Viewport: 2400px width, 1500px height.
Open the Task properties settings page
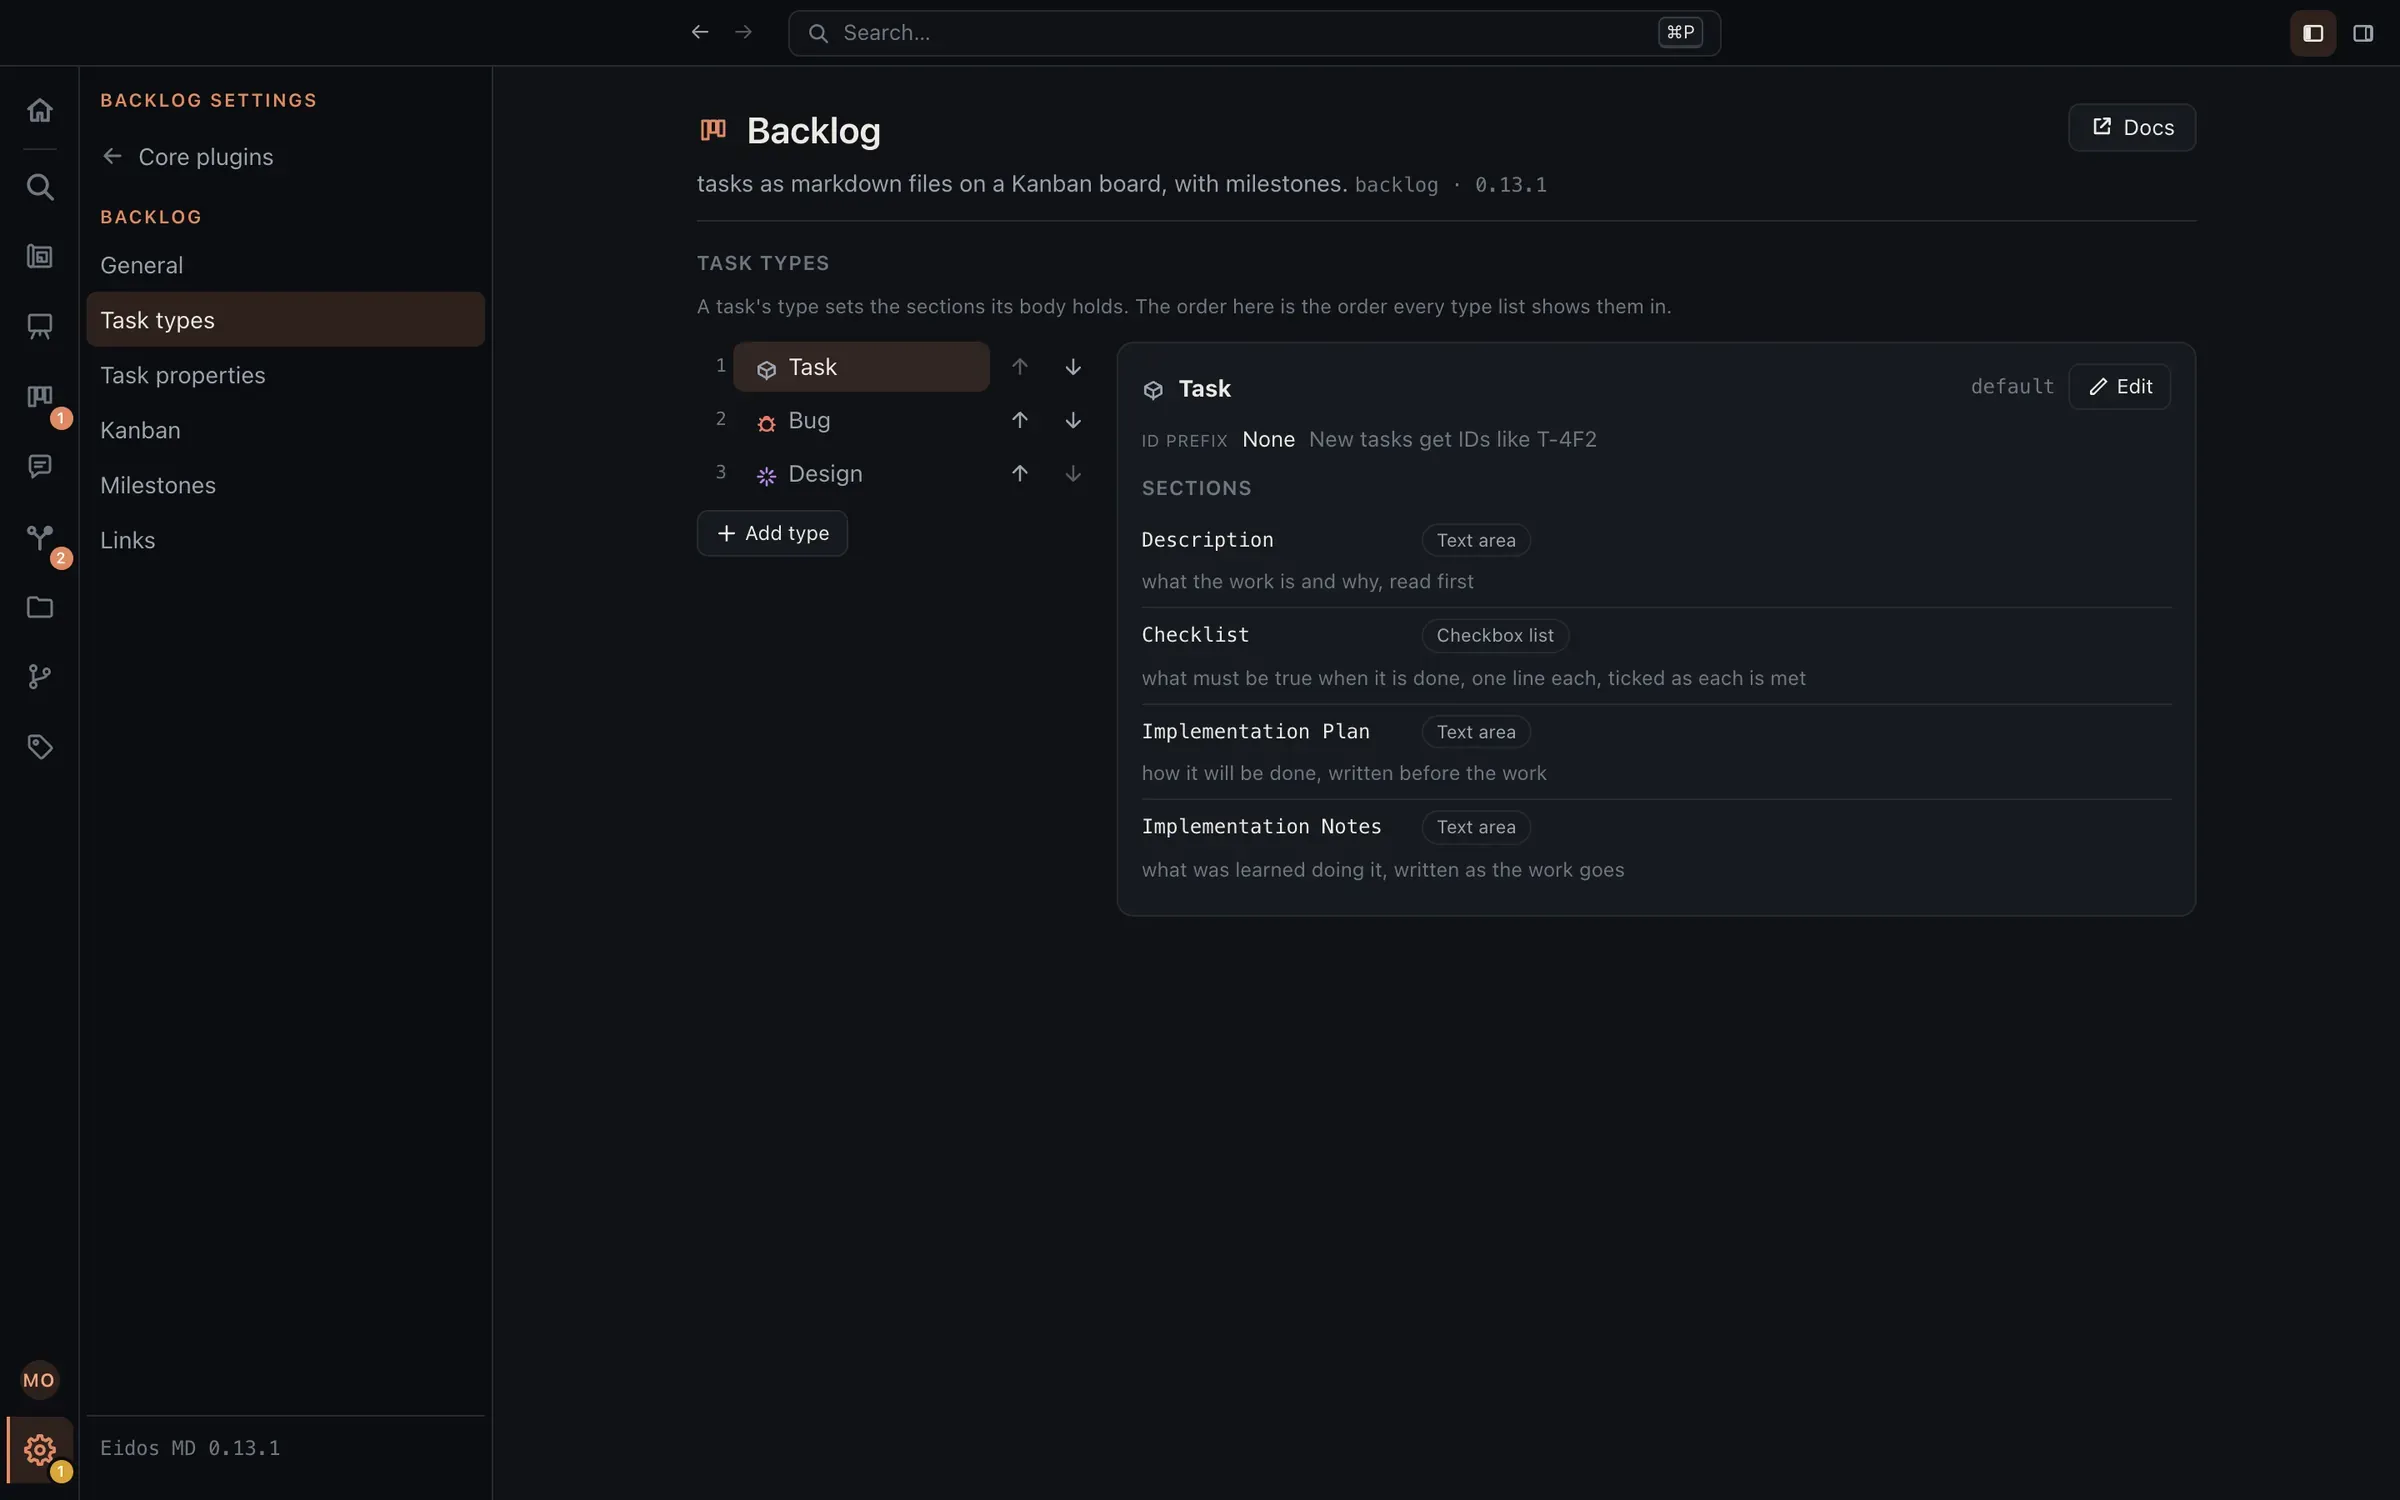tap(285, 375)
